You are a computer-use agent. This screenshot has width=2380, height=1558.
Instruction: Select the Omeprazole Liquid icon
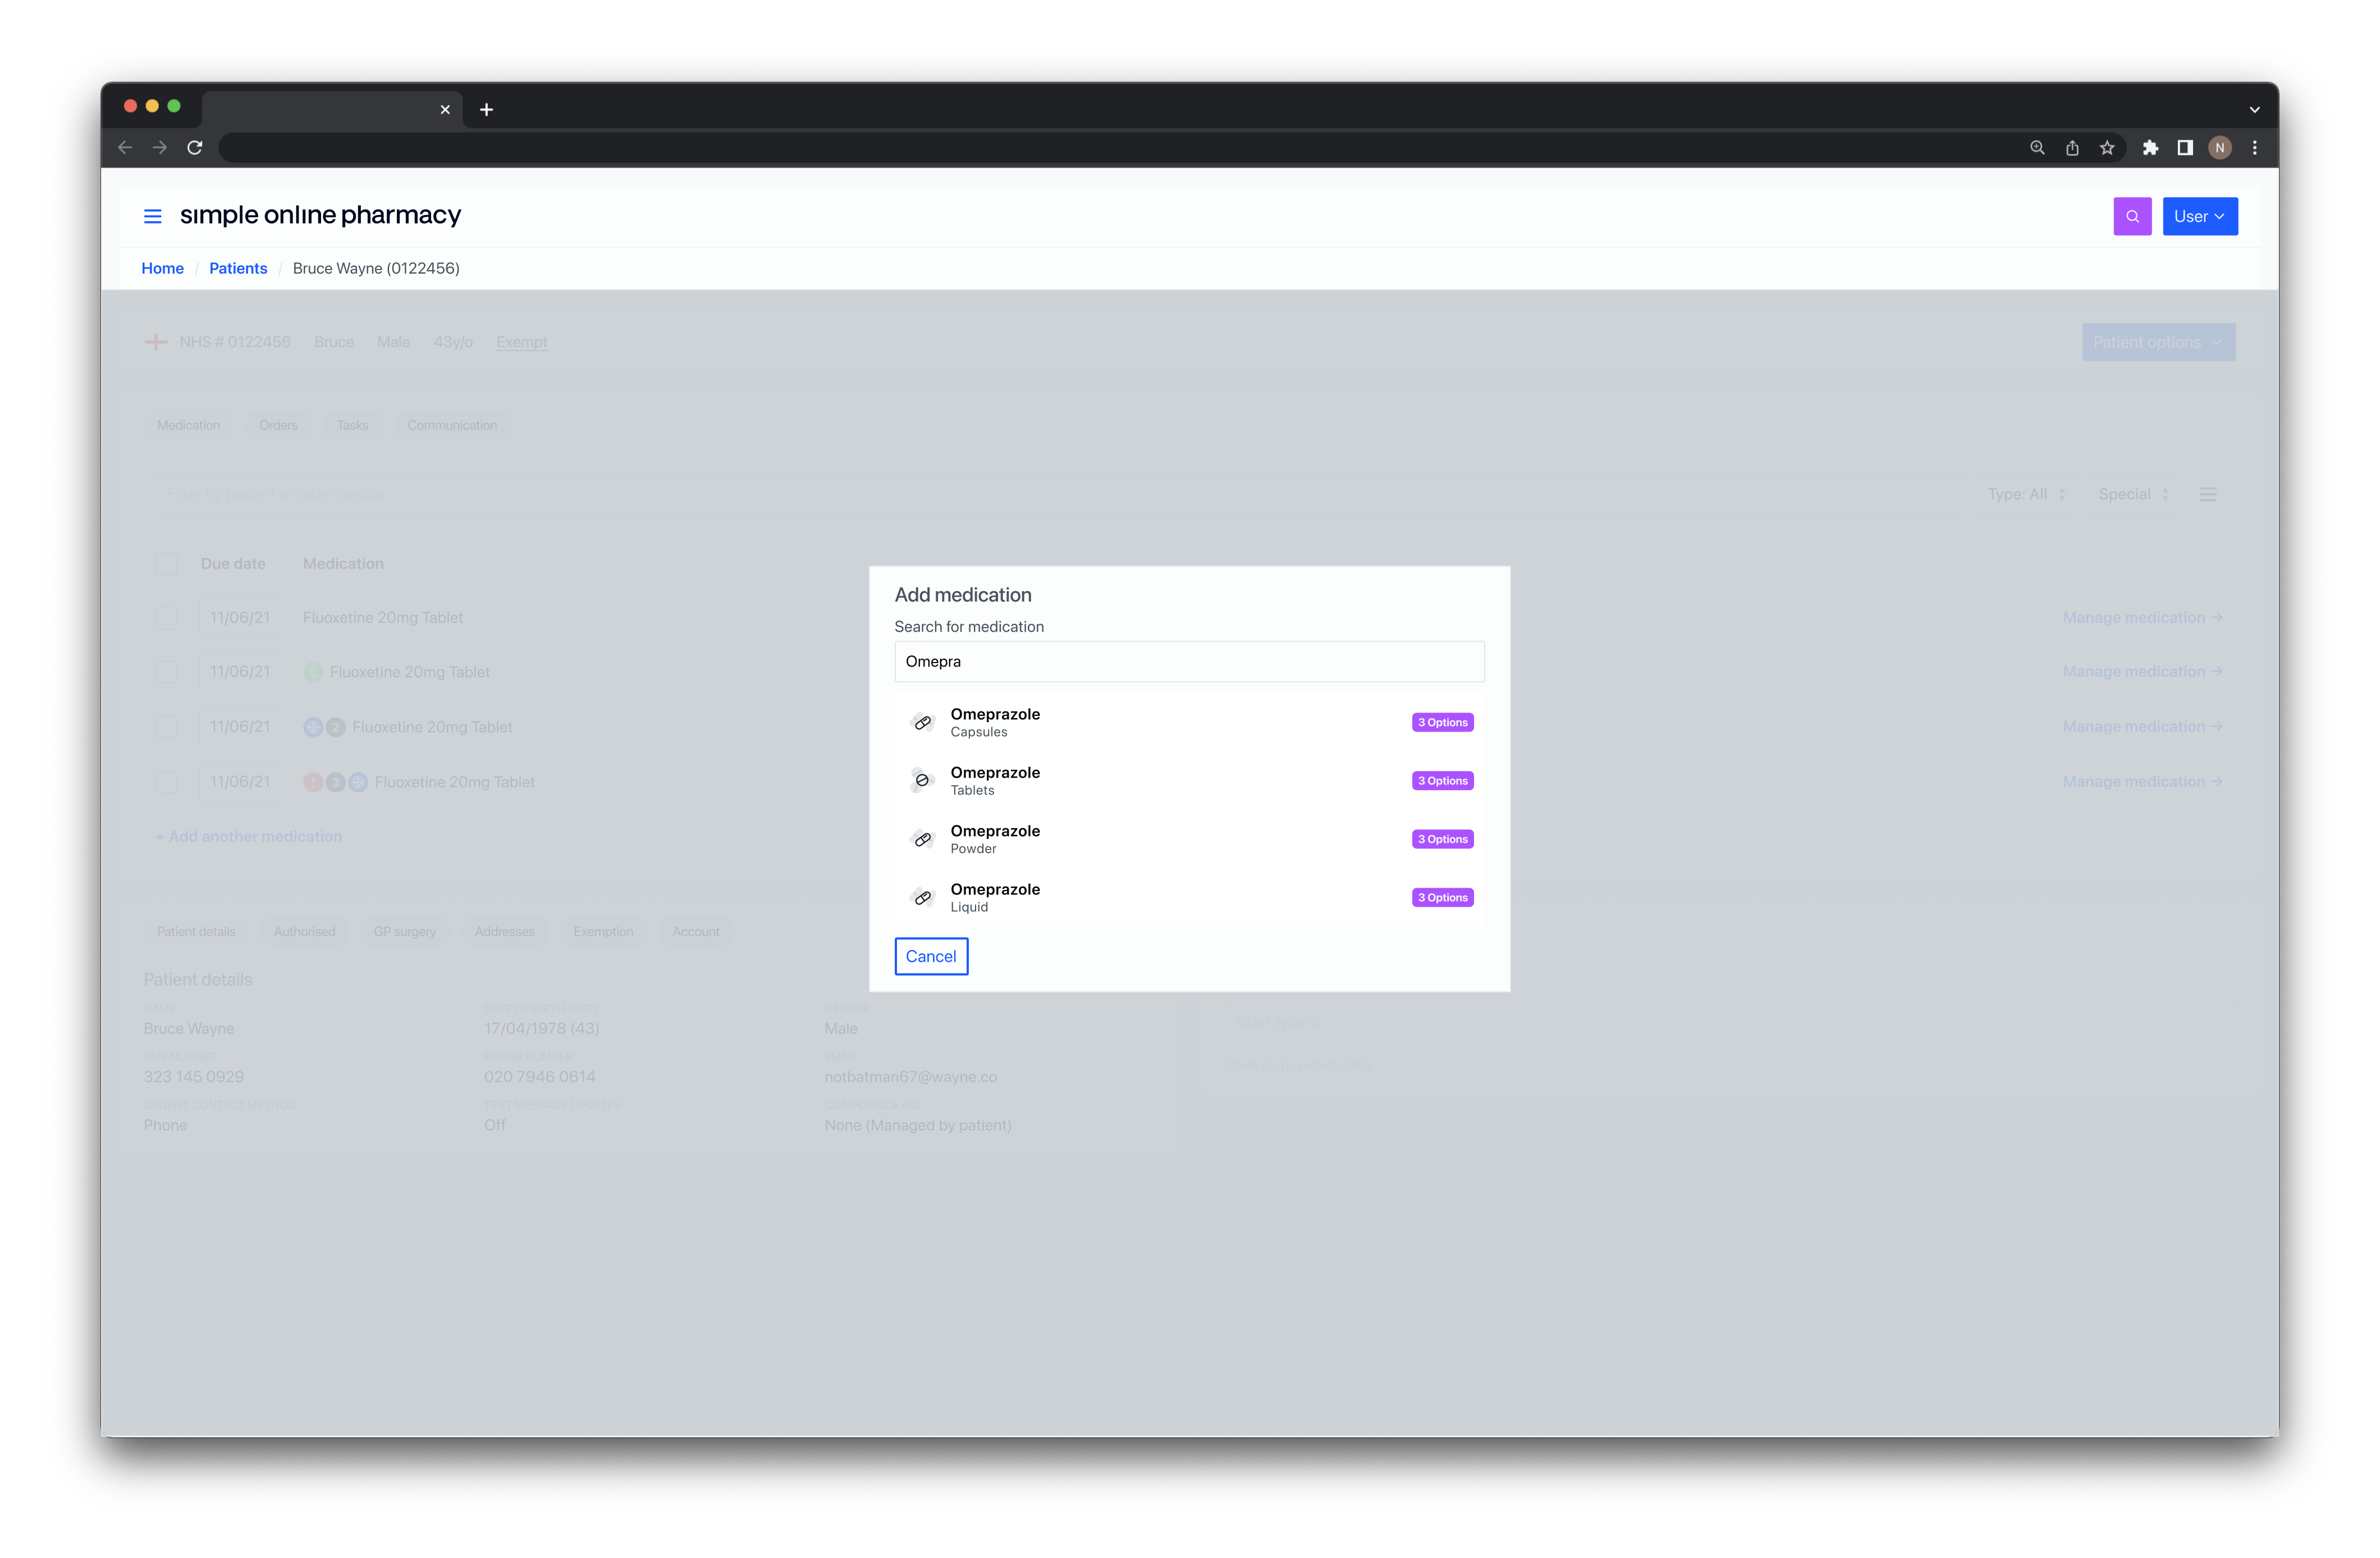pos(922,897)
